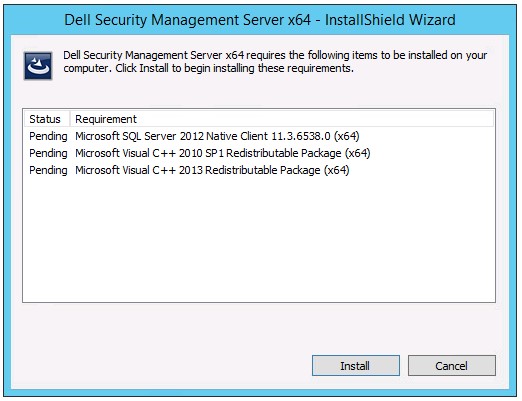
Task: Click 'SP1' text in Visual C++ 2010 row
Action: point(214,153)
